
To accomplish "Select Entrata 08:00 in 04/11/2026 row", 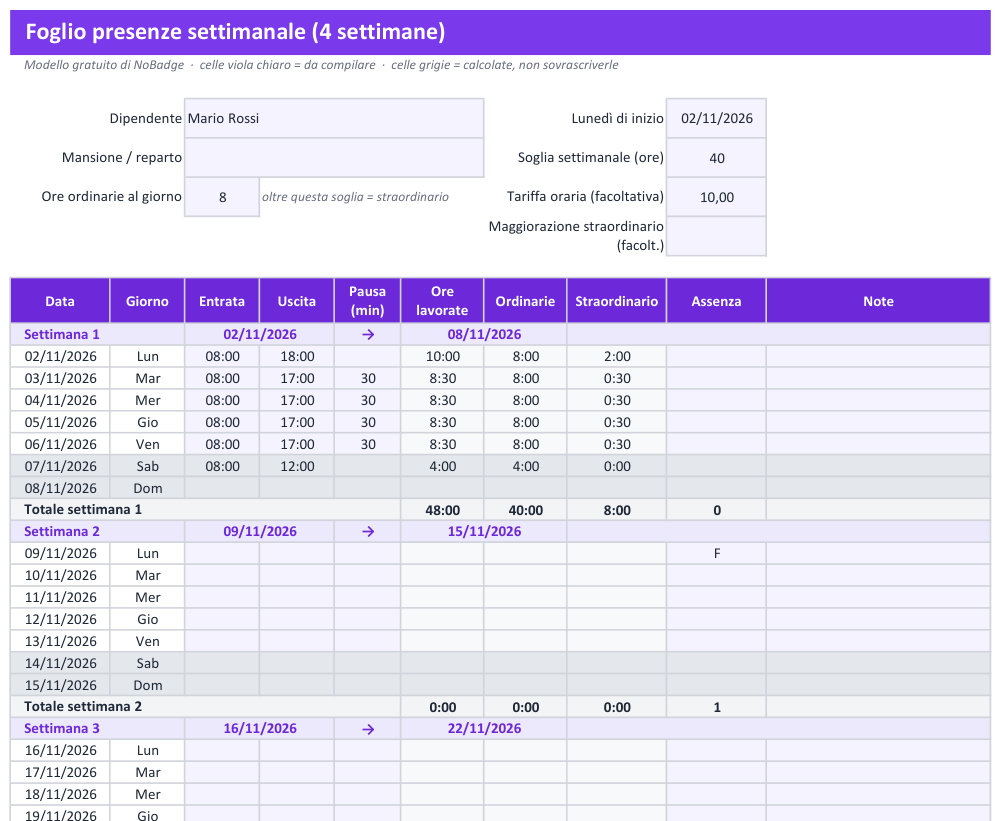I will coord(222,400).
